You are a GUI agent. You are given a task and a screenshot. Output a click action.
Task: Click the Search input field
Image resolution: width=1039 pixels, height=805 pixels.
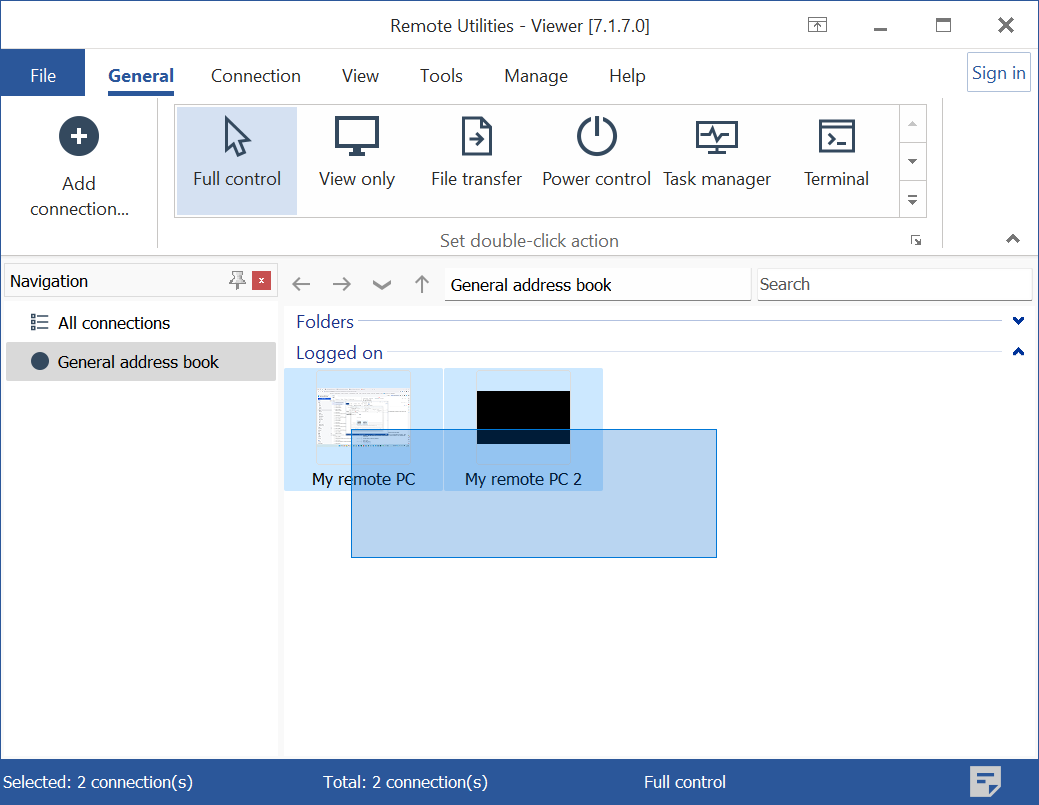click(893, 284)
